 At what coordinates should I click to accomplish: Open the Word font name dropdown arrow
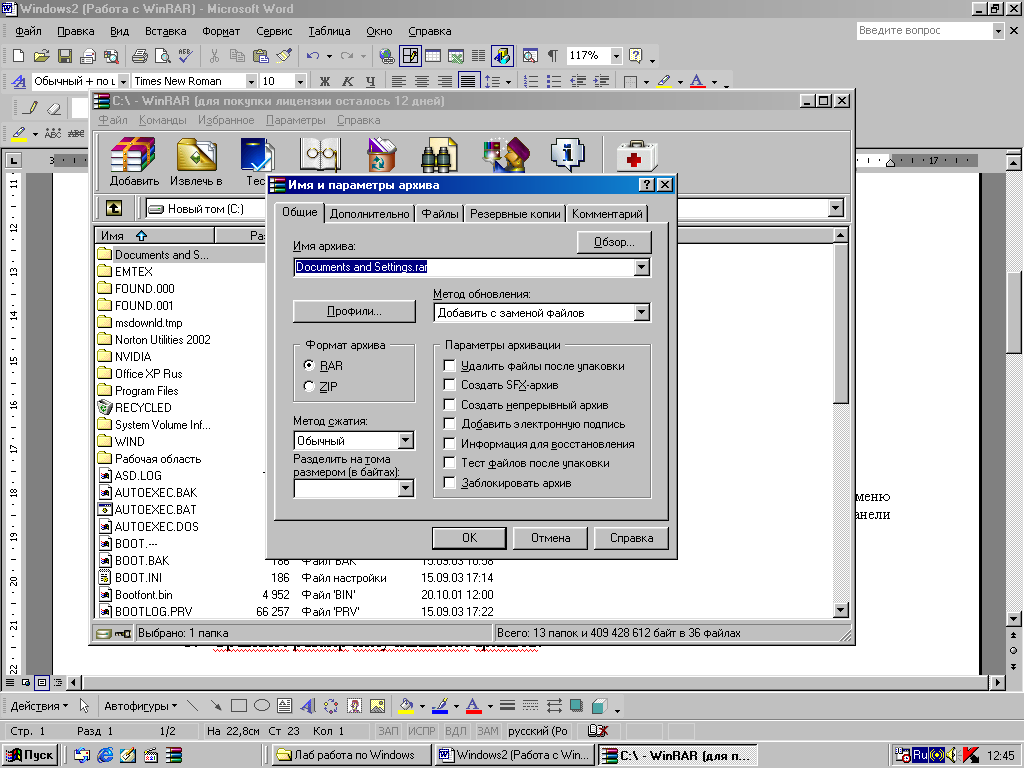(251, 81)
